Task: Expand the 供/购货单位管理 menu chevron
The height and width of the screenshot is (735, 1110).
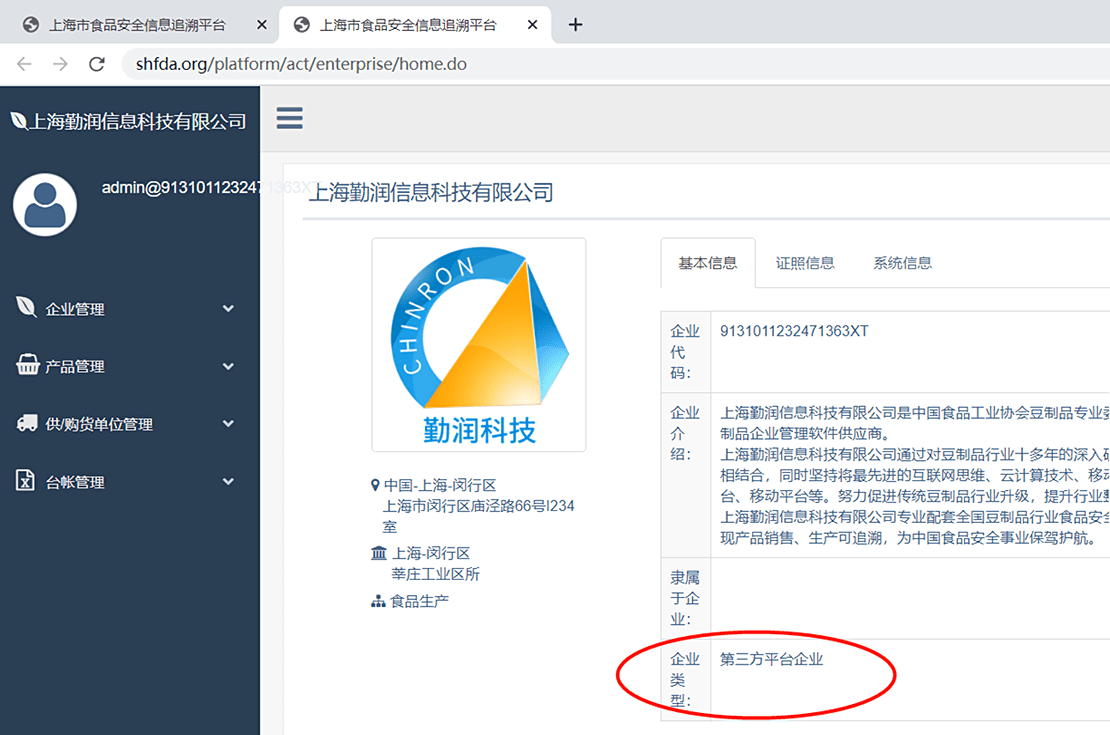Action: 228,423
